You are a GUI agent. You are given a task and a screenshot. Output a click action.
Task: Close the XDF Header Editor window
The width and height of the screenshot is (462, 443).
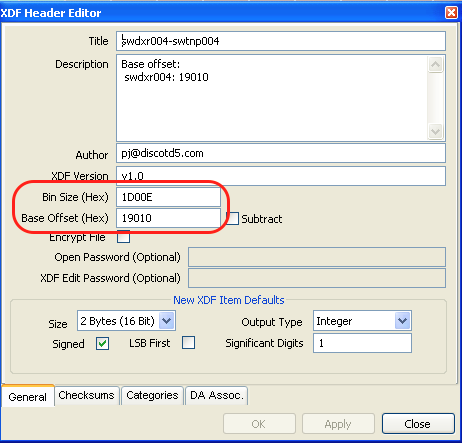point(451,13)
